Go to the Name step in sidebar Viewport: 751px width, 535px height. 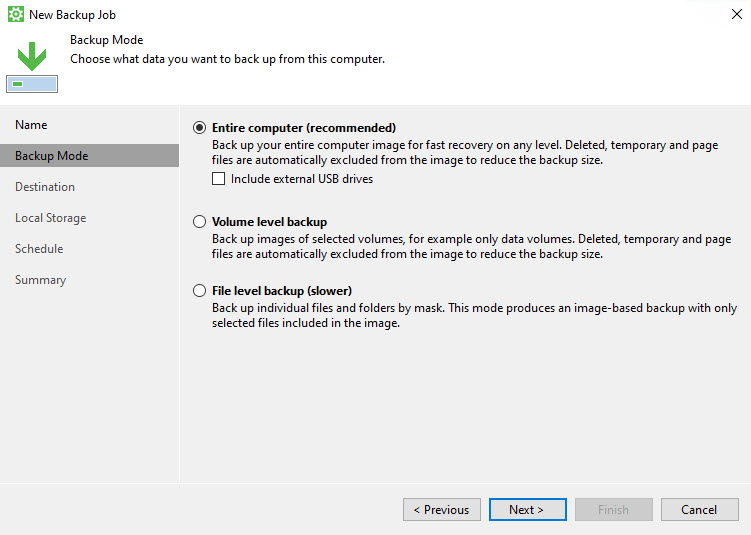pyautogui.click(x=31, y=125)
